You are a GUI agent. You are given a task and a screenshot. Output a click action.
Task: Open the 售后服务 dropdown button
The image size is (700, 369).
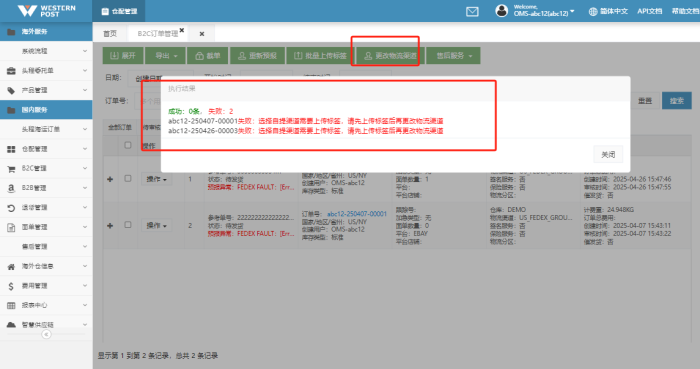point(453,56)
